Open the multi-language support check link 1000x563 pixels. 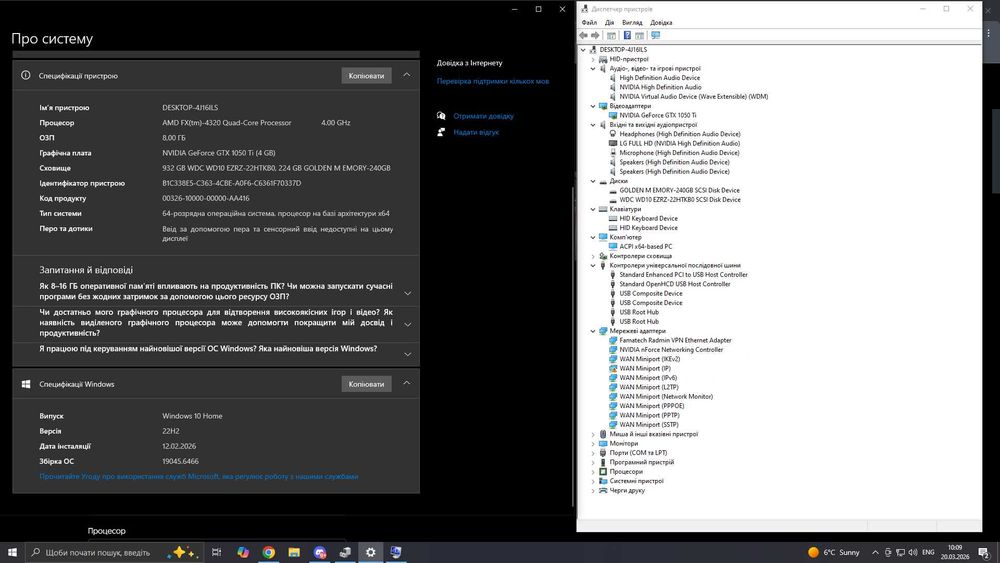(493, 81)
